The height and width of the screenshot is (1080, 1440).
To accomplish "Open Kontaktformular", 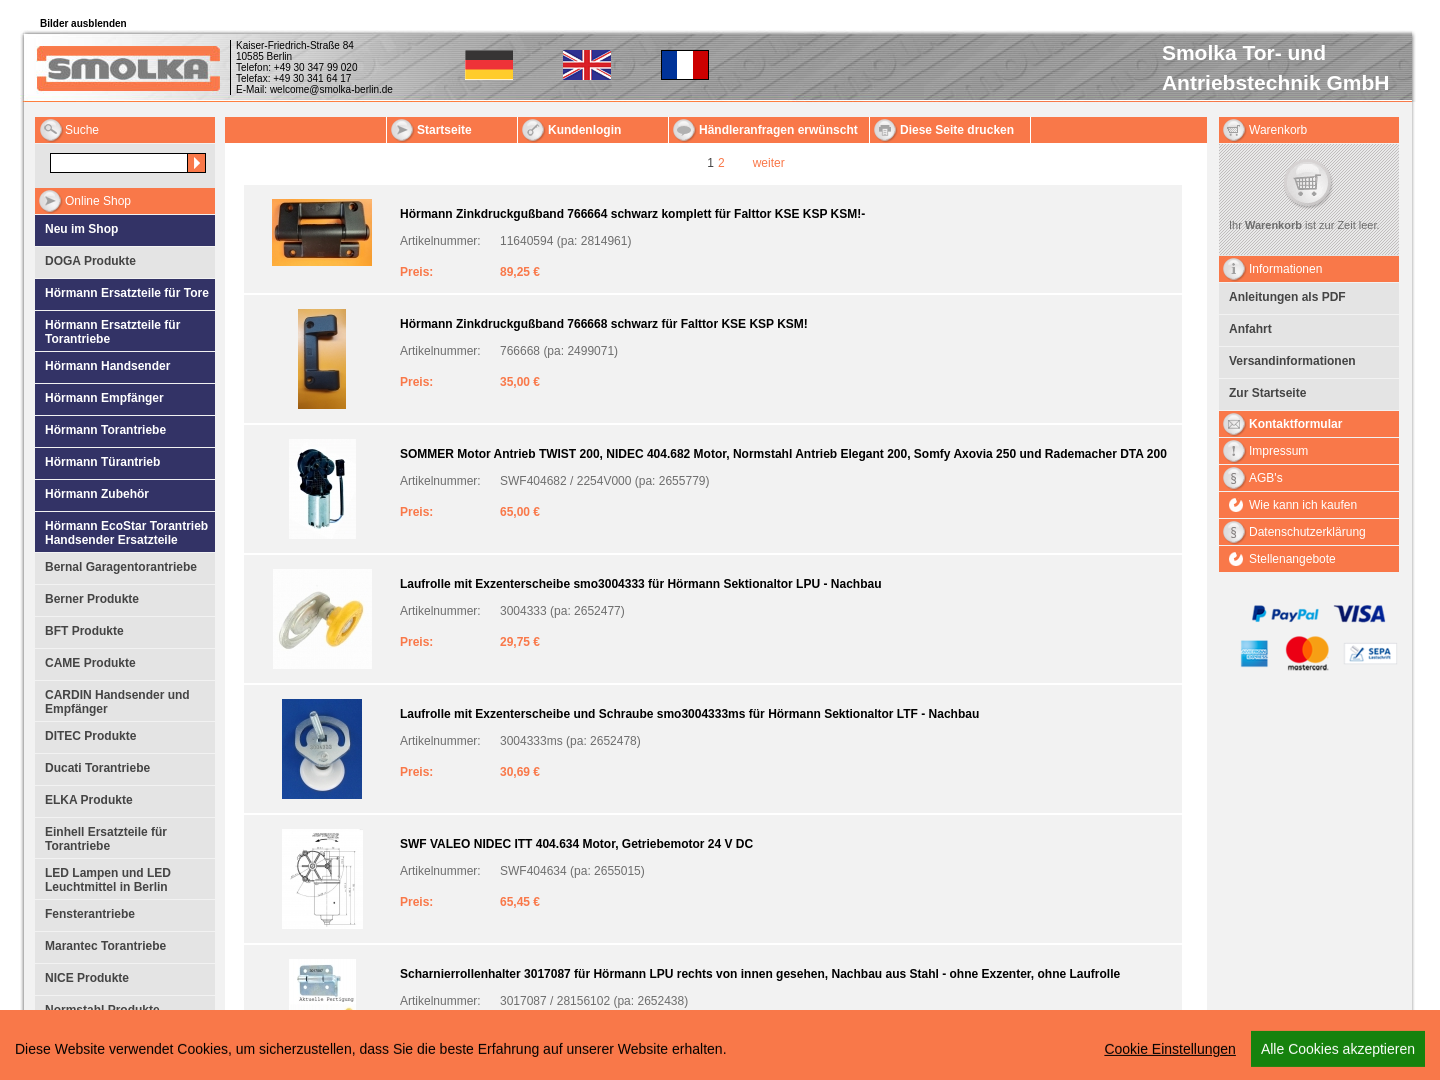I will click(1309, 424).
